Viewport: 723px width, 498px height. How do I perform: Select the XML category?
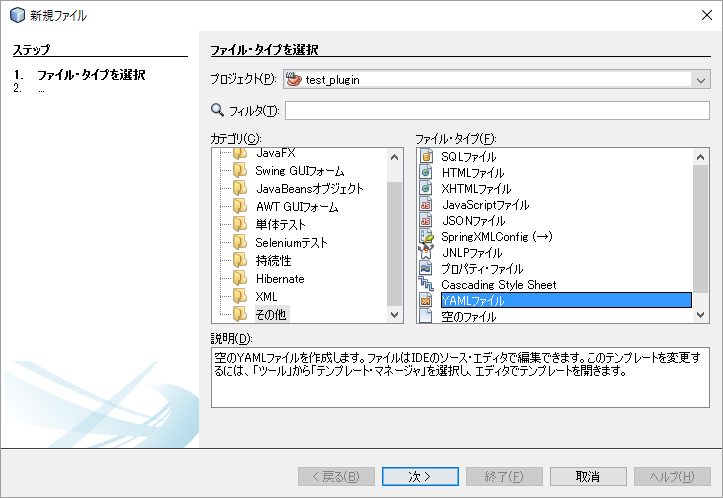click(x=266, y=296)
